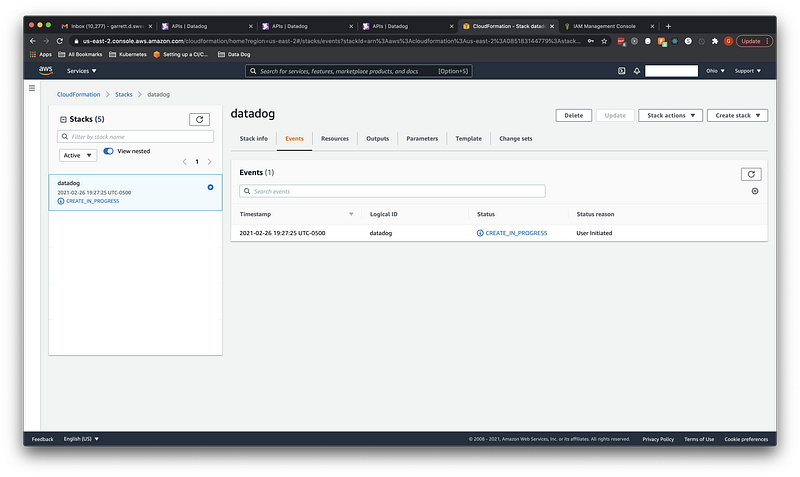This screenshot has width=800, height=477.
Task: Open the All Bookmarks folder
Action: [80, 54]
